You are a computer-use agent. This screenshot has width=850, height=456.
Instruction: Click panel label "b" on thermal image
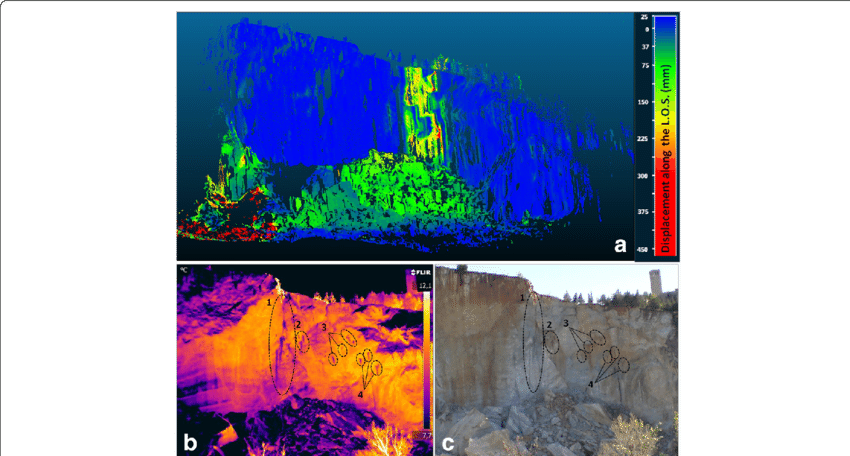(191, 440)
